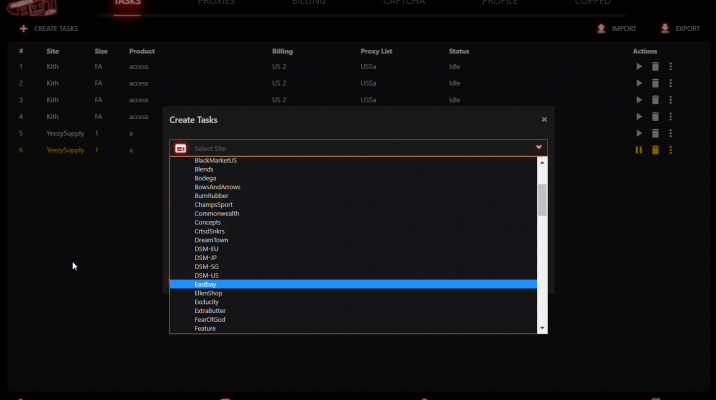Screen dimensions: 716x400
Task: Open the Billing tab
Action: click(308, 3)
